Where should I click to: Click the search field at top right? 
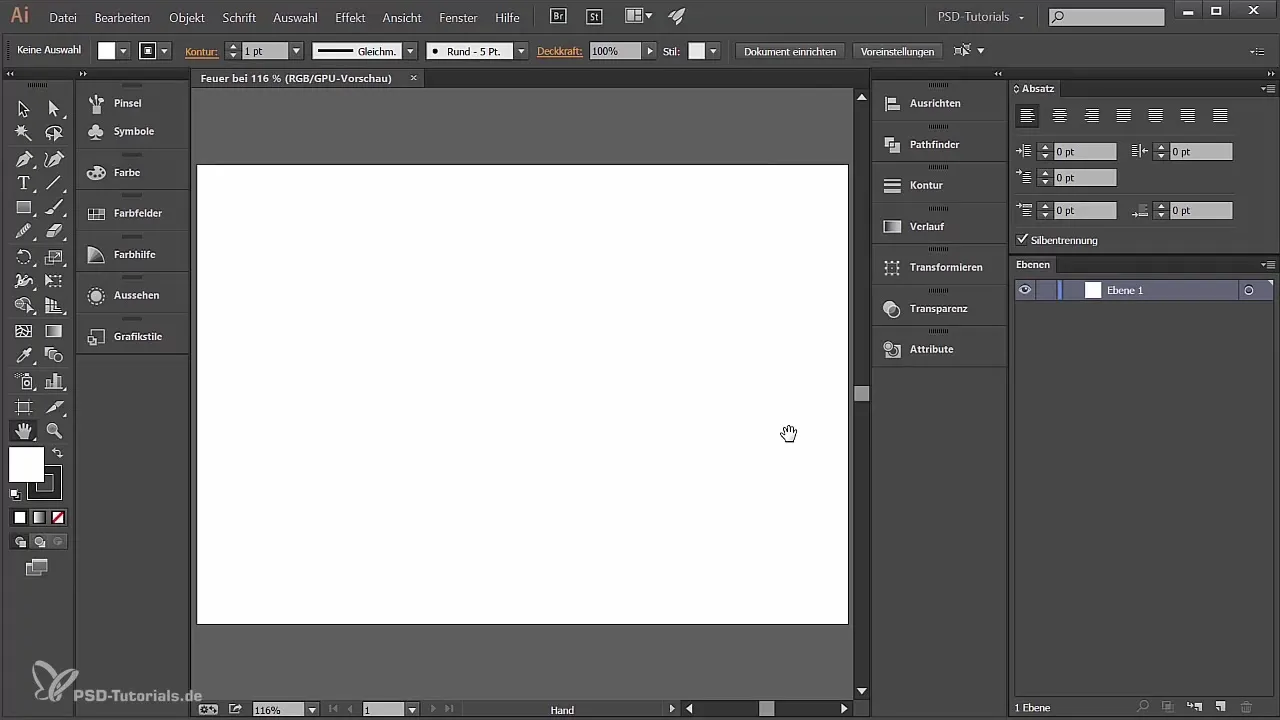click(1107, 17)
